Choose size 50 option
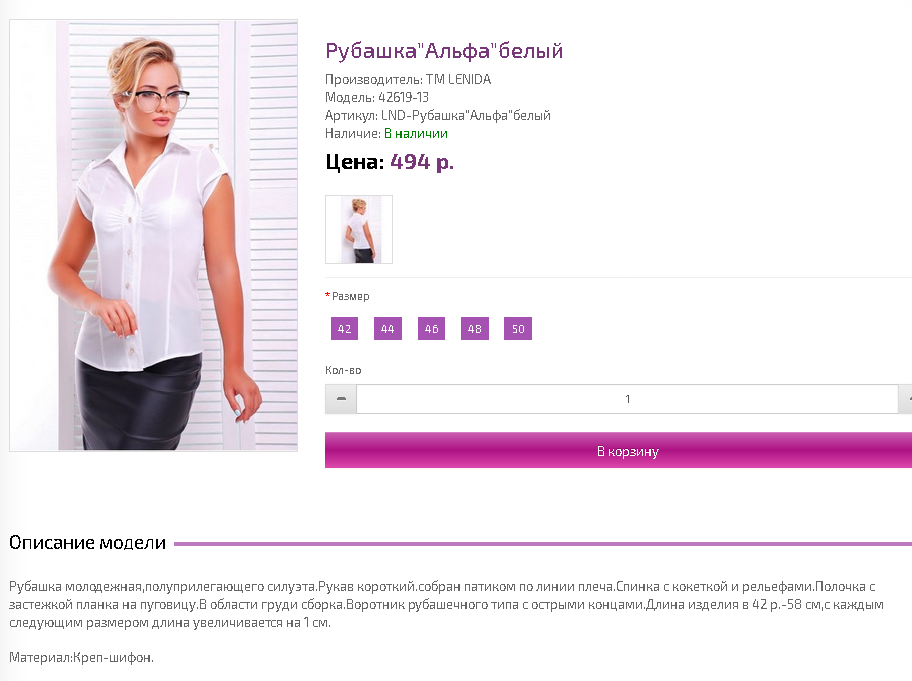912x681 pixels. [518, 329]
